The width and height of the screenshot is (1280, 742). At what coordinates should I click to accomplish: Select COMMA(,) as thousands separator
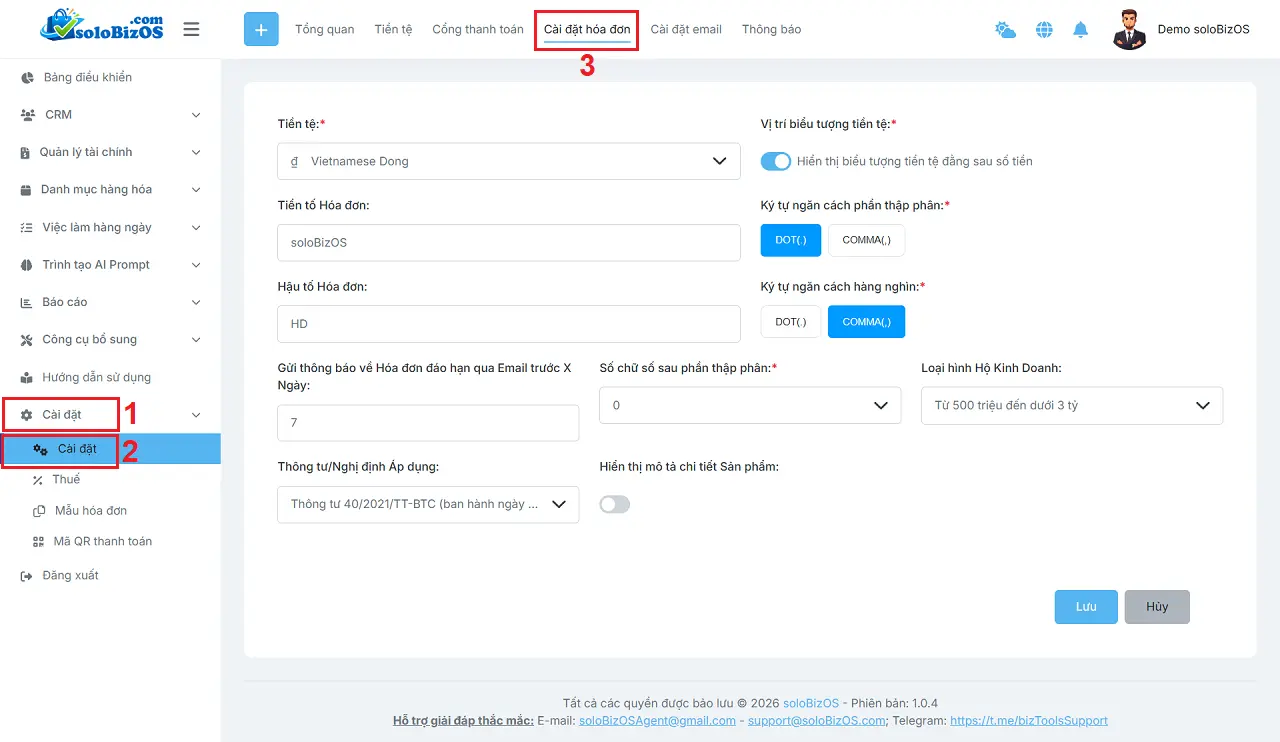click(866, 322)
